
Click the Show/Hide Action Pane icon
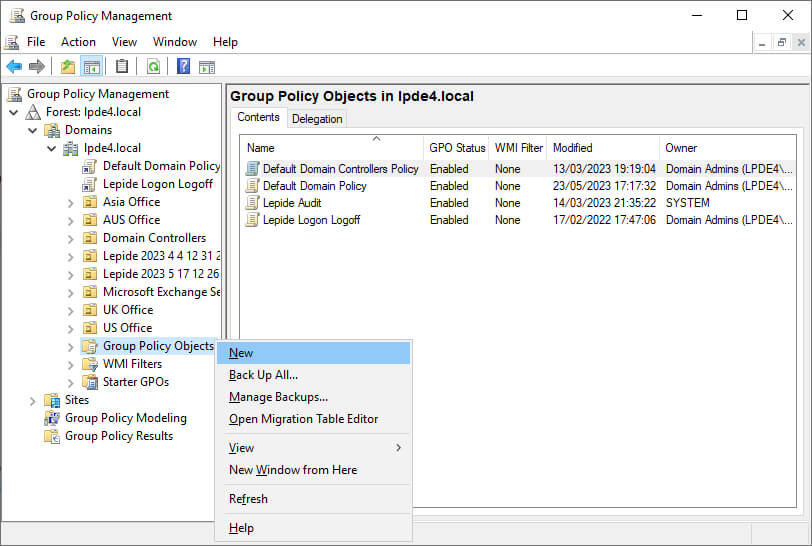pos(207,67)
